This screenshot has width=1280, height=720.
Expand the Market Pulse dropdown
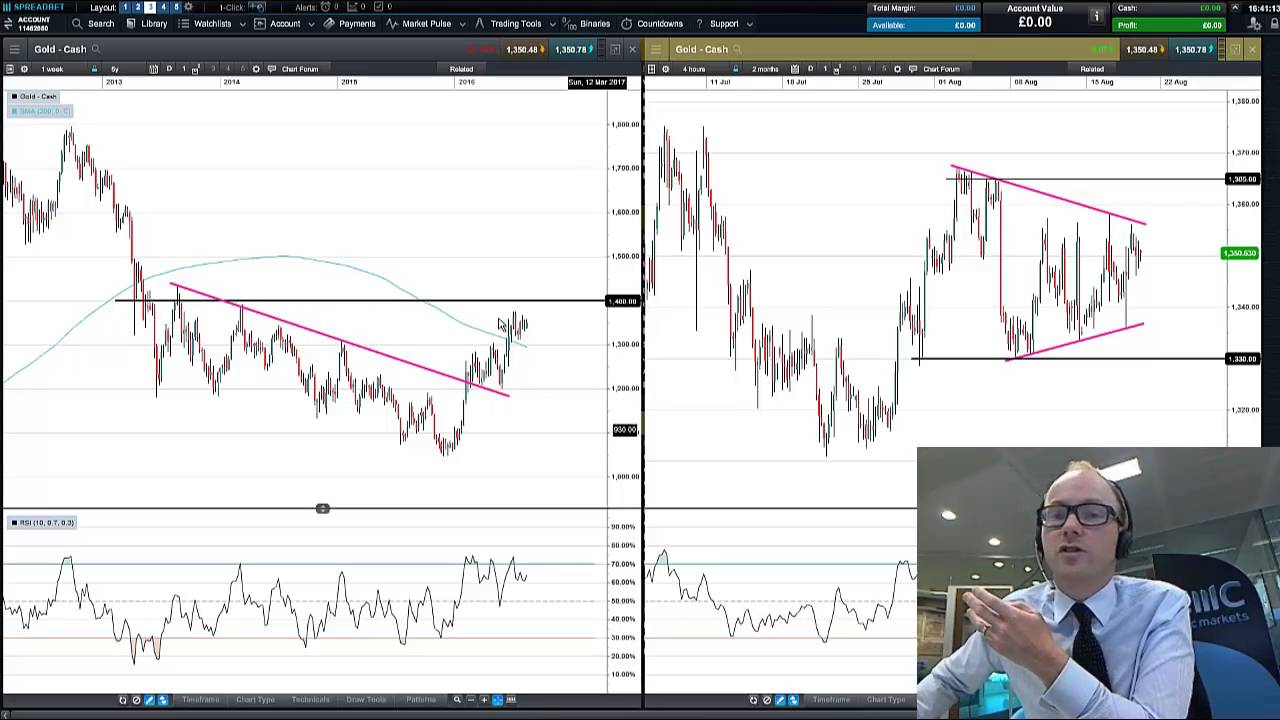[426, 24]
